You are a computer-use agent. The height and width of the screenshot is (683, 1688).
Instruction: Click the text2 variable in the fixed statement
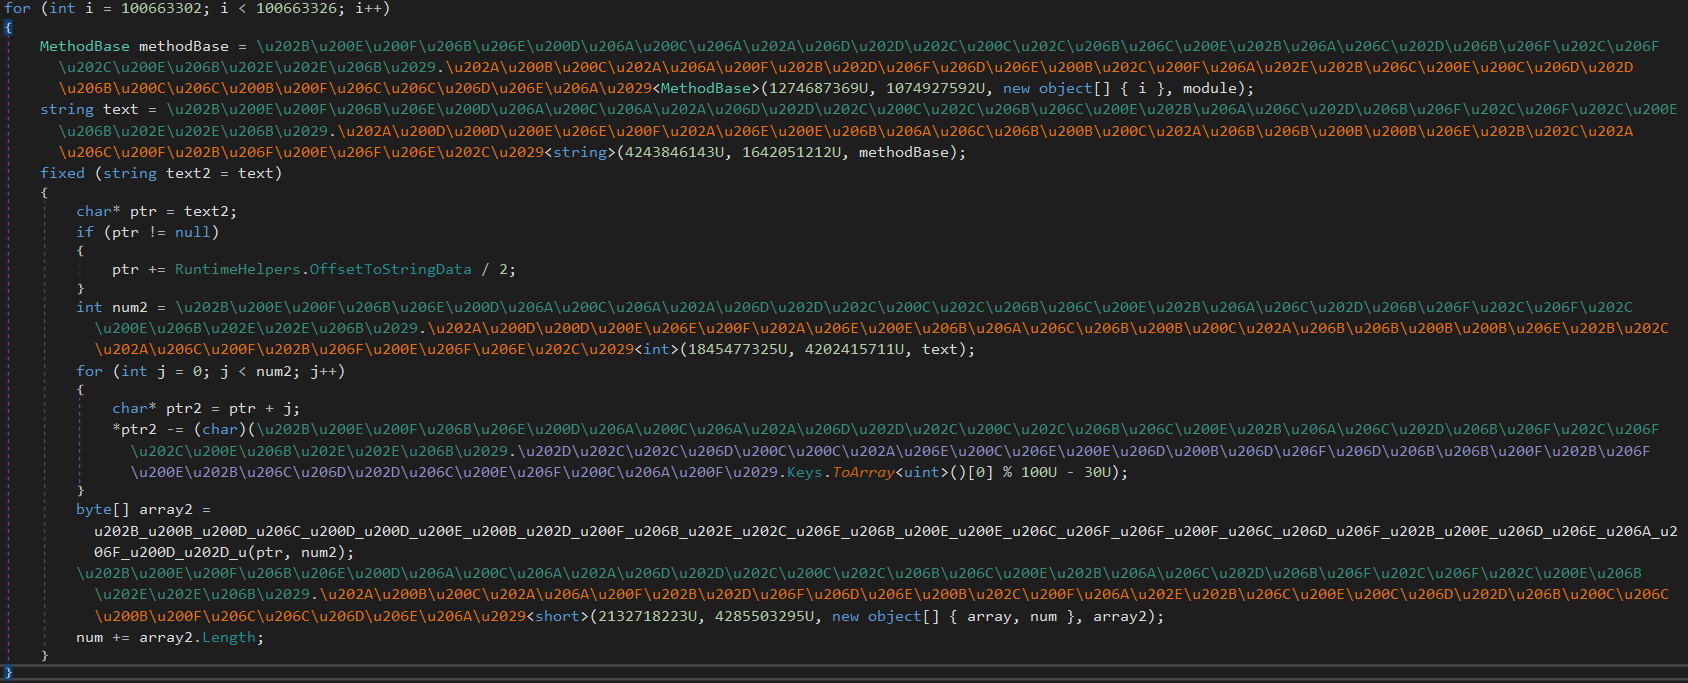click(x=188, y=173)
